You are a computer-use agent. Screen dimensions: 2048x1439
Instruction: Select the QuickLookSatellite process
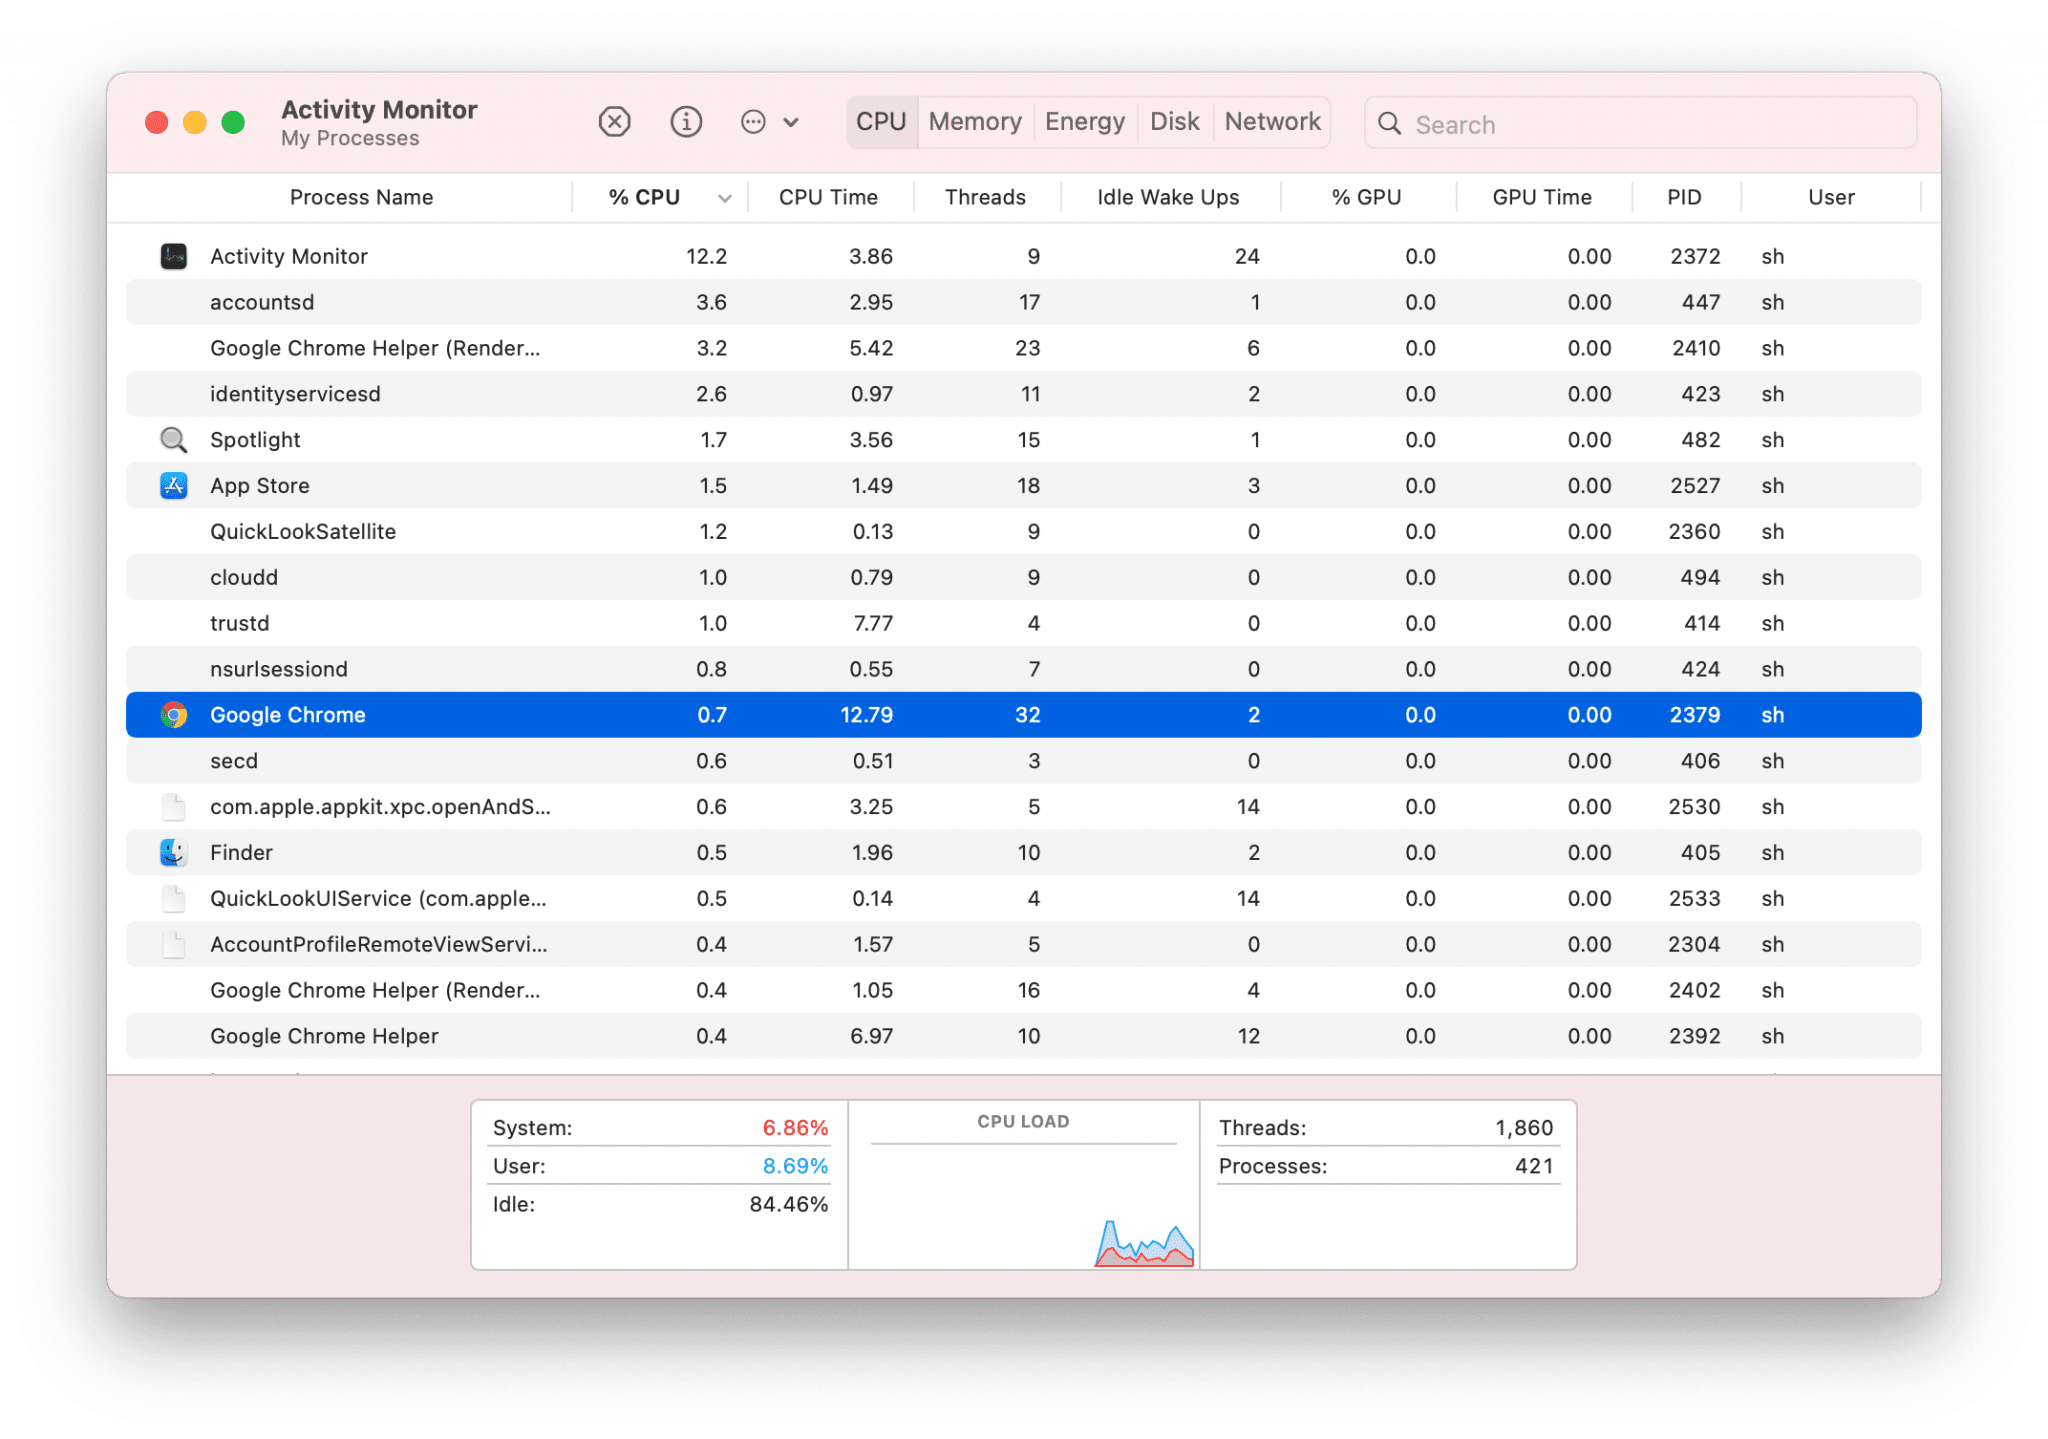click(1023, 532)
